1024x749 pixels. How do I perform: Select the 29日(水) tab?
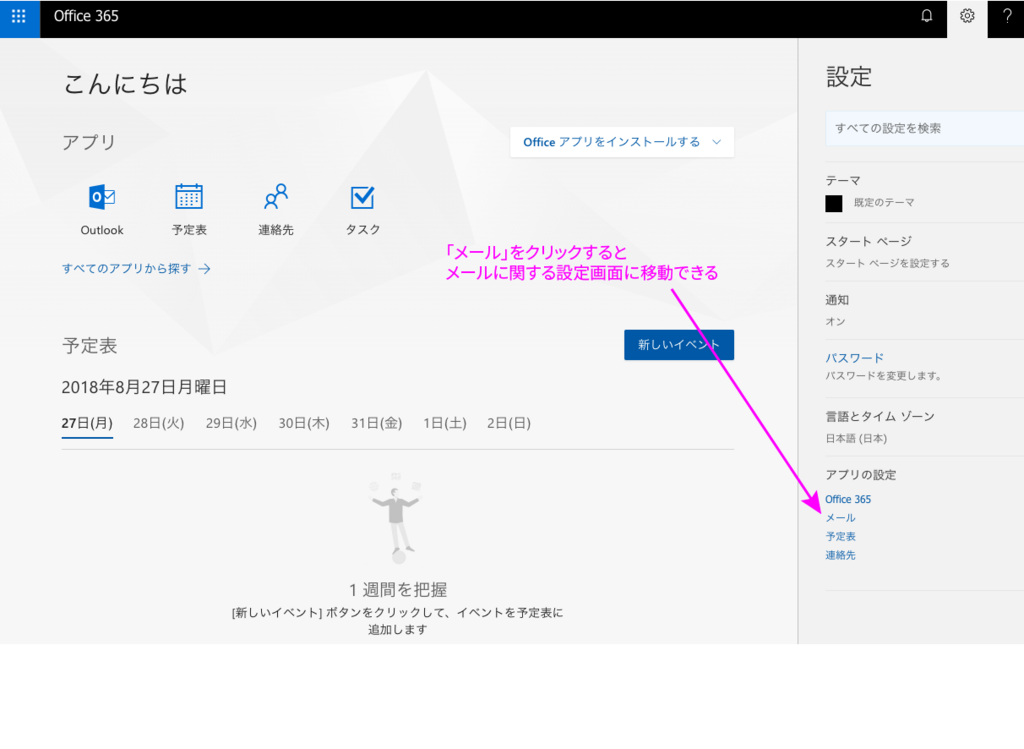pyautogui.click(x=231, y=423)
